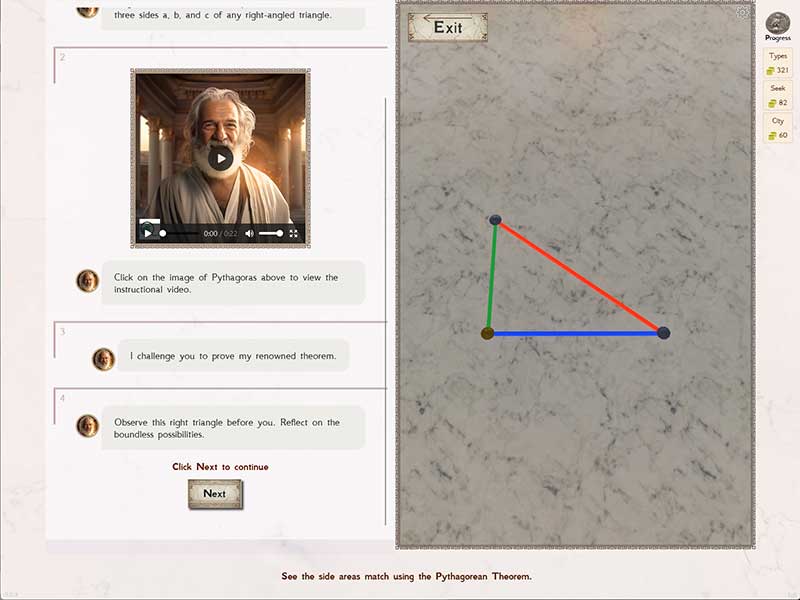The width and height of the screenshot is (800, 600).
Task: Click the video seek progress bar
Action: [x=180, y=233]
